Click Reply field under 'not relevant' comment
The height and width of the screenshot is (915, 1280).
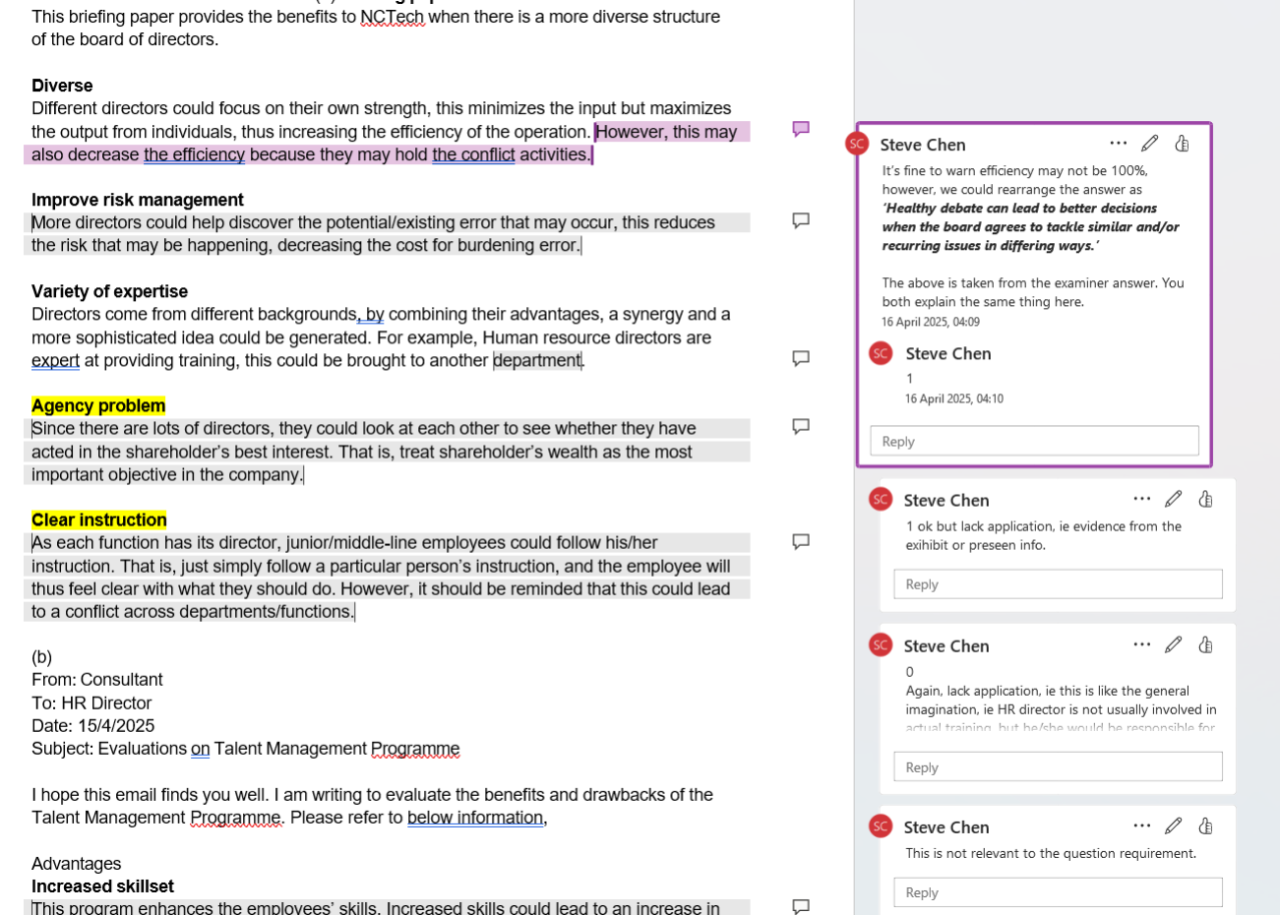coord(1057,892)
